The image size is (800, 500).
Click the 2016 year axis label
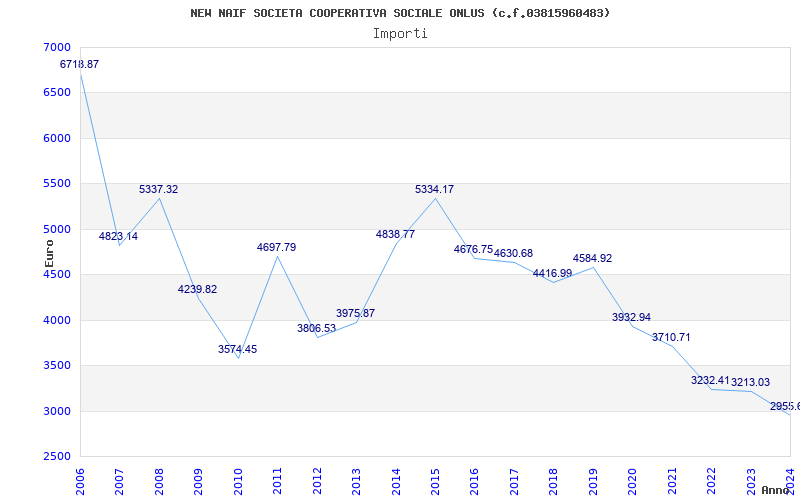click(474, 482)
